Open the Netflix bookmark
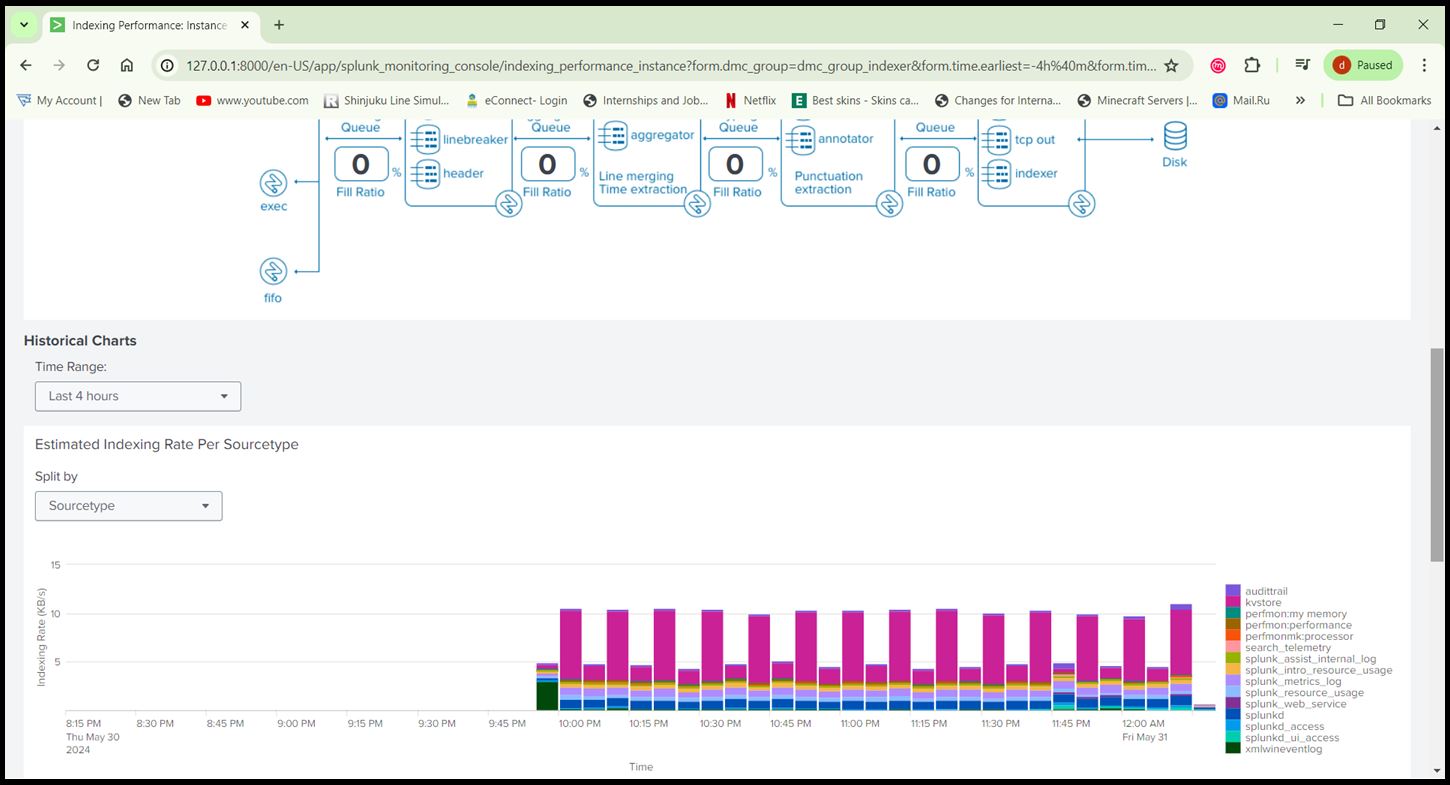This screenshot has width=1450, height=785. click(750, 100)
